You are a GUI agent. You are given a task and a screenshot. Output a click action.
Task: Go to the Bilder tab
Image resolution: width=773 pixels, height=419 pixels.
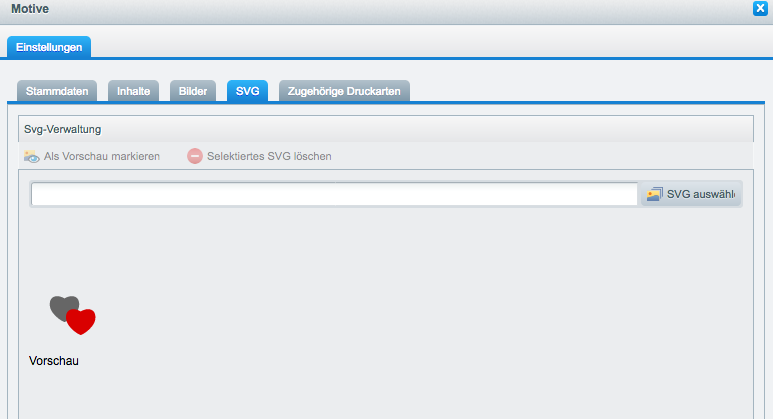193,91
